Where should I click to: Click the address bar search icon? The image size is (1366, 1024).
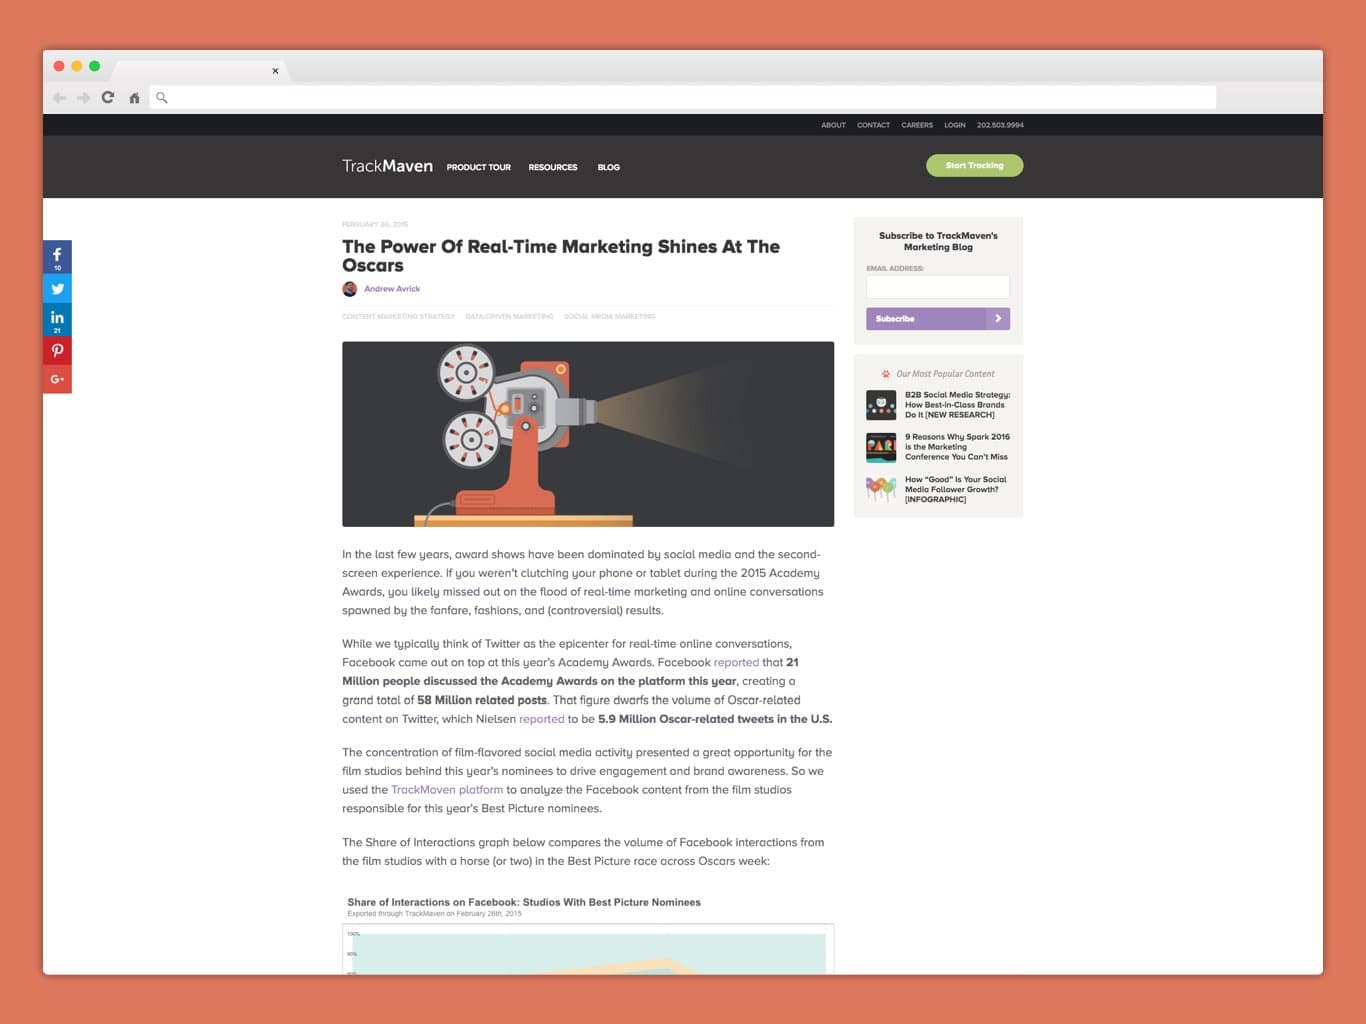[x=162, y=98]
